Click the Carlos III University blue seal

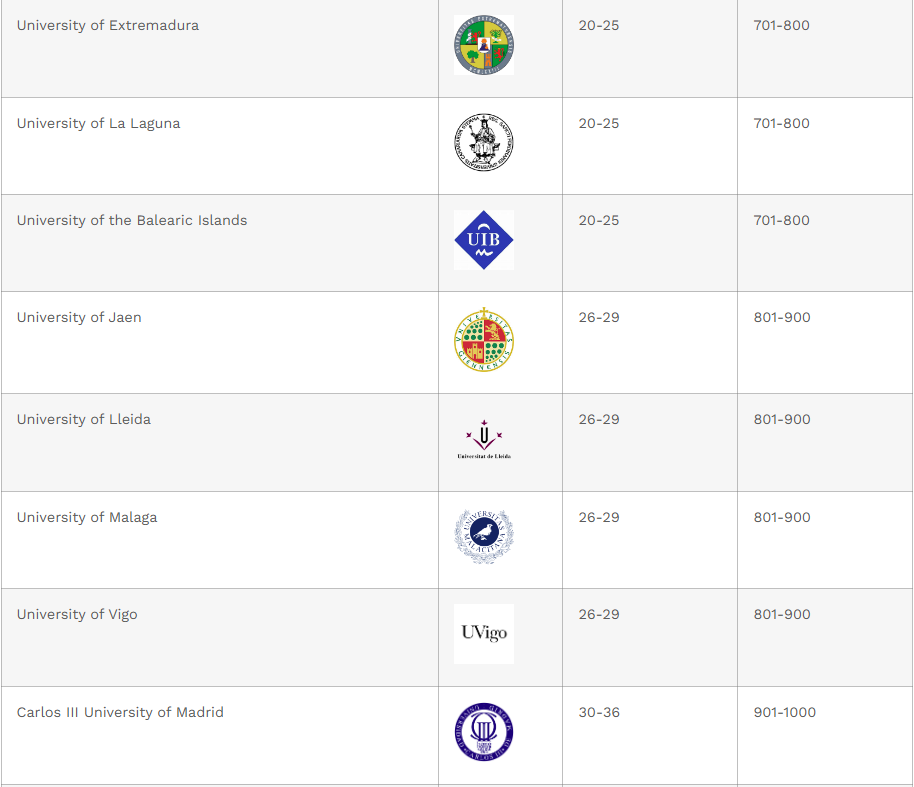click(484, 731)
